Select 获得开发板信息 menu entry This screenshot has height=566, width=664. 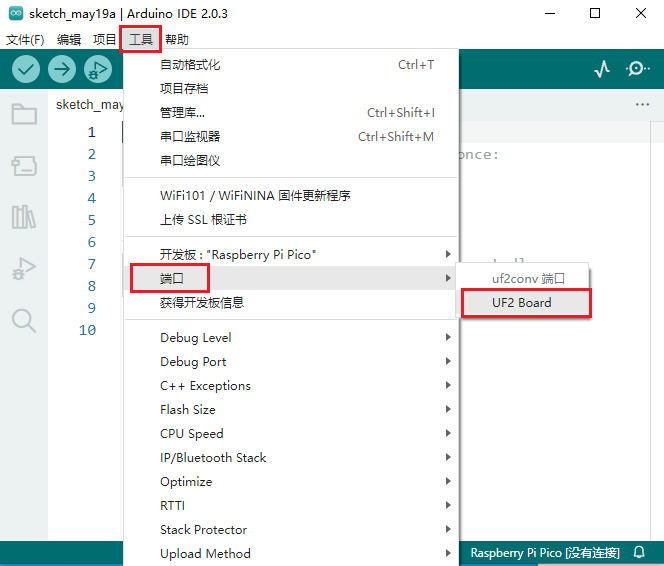point(291,302)
